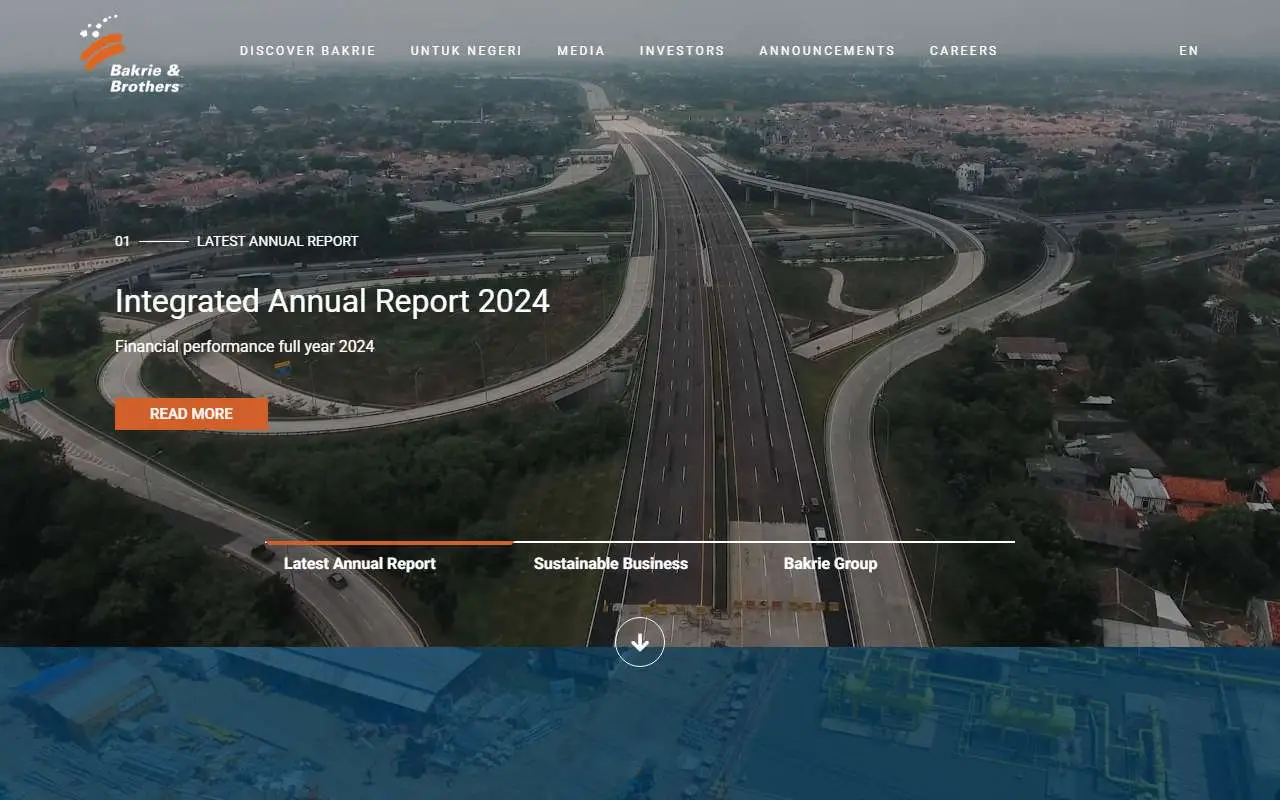This screenshot has width=1280, height=800.
Task: Click the Financial performance full year 2024 text
Action: point(245,346)
